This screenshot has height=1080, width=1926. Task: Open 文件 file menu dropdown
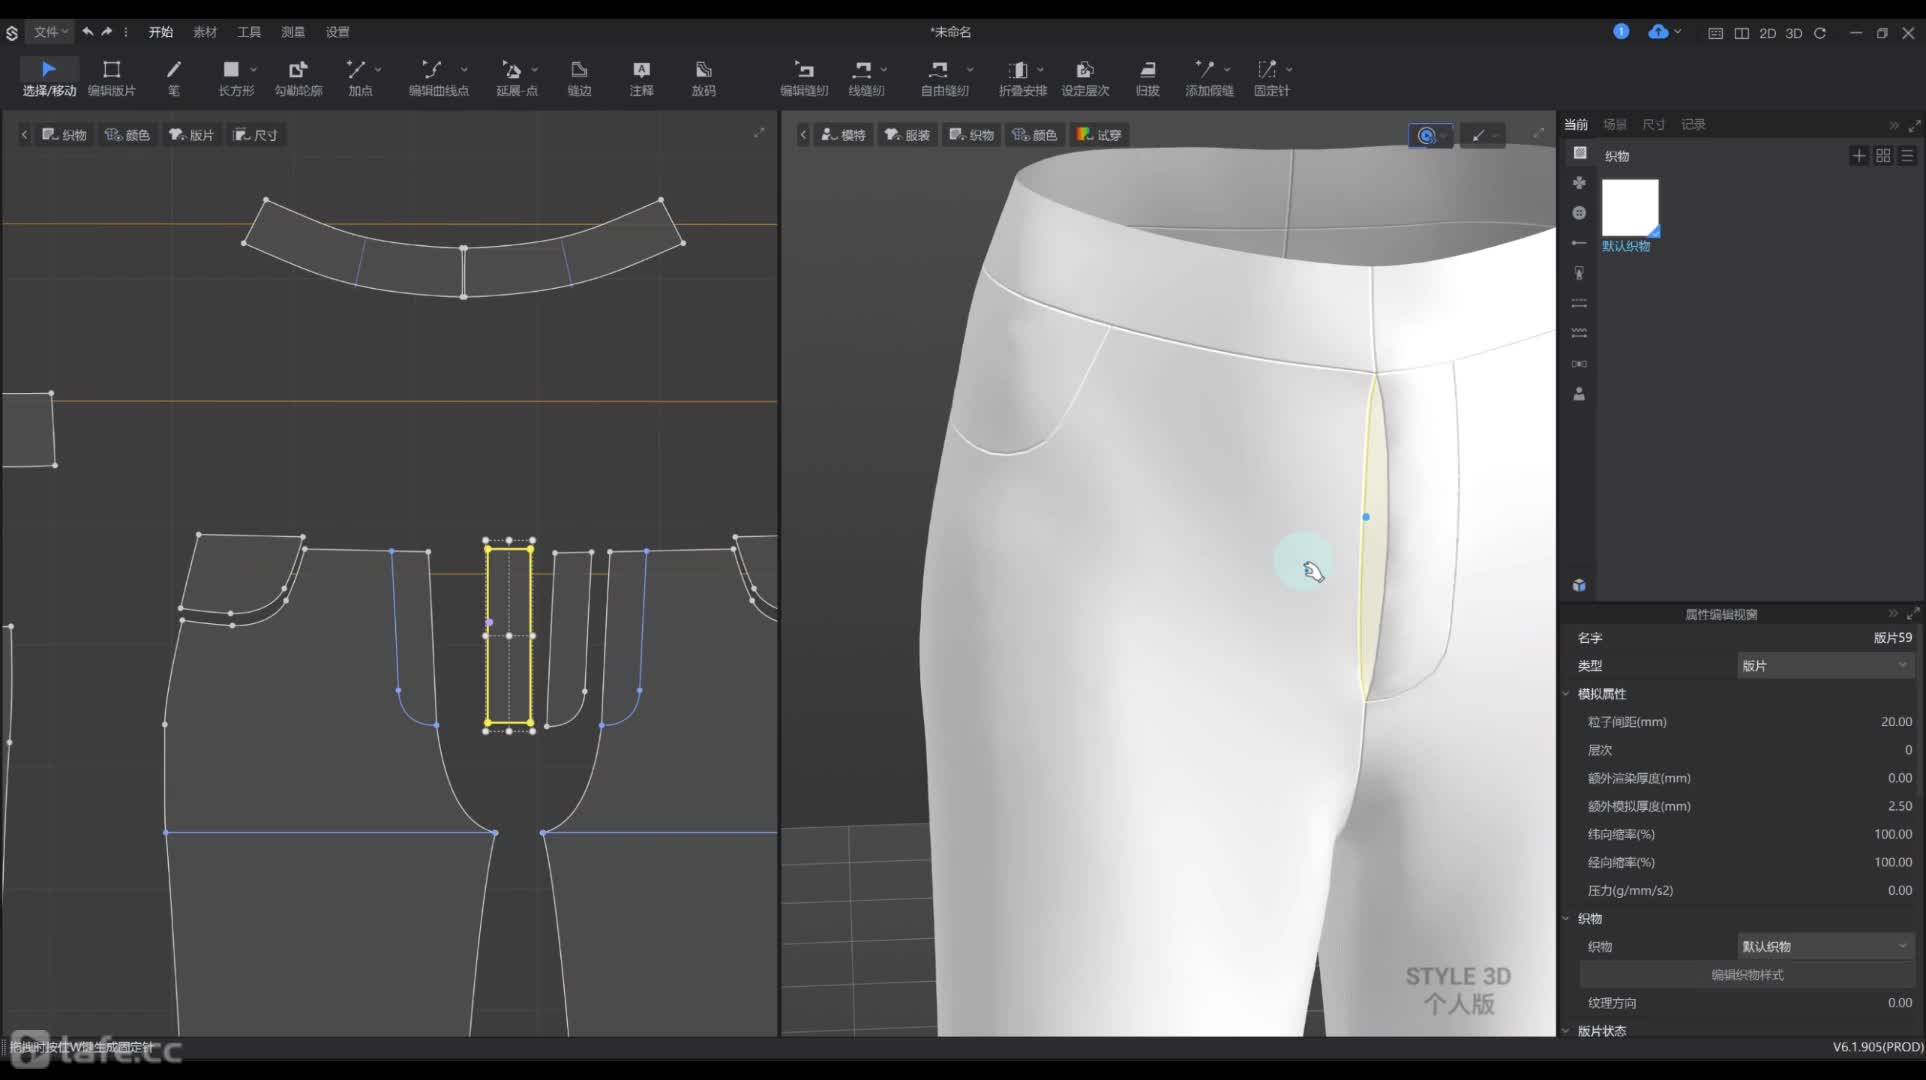point(51,32)
